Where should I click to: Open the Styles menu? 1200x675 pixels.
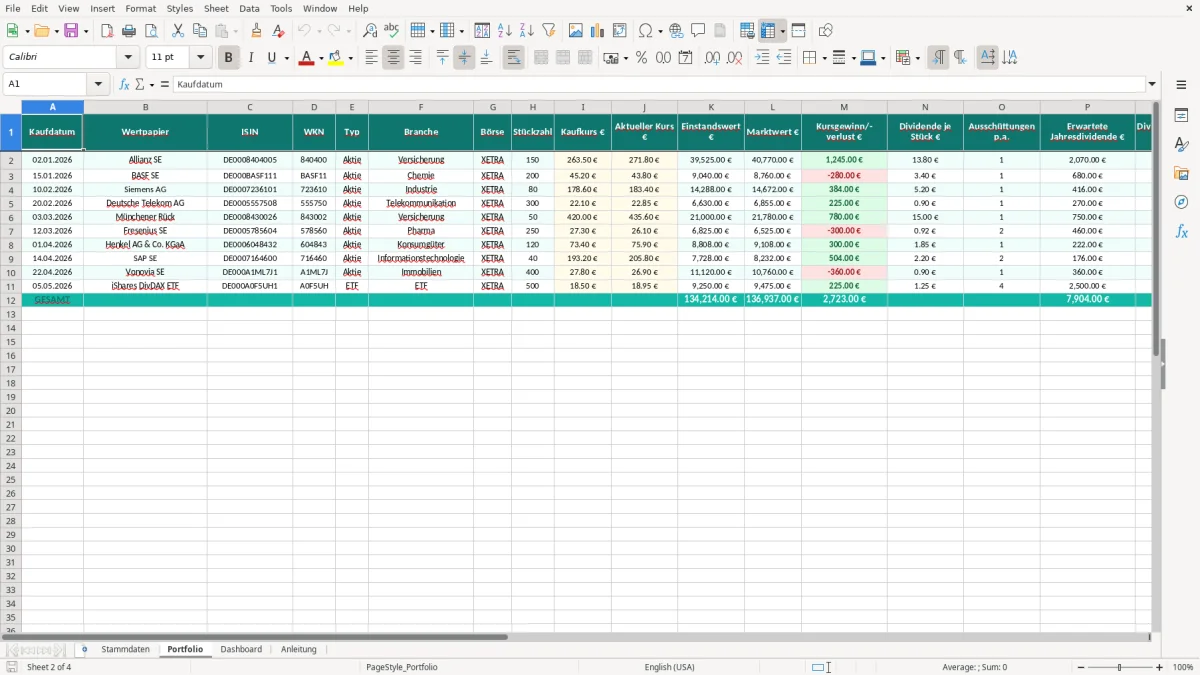(x=180, y=8)
